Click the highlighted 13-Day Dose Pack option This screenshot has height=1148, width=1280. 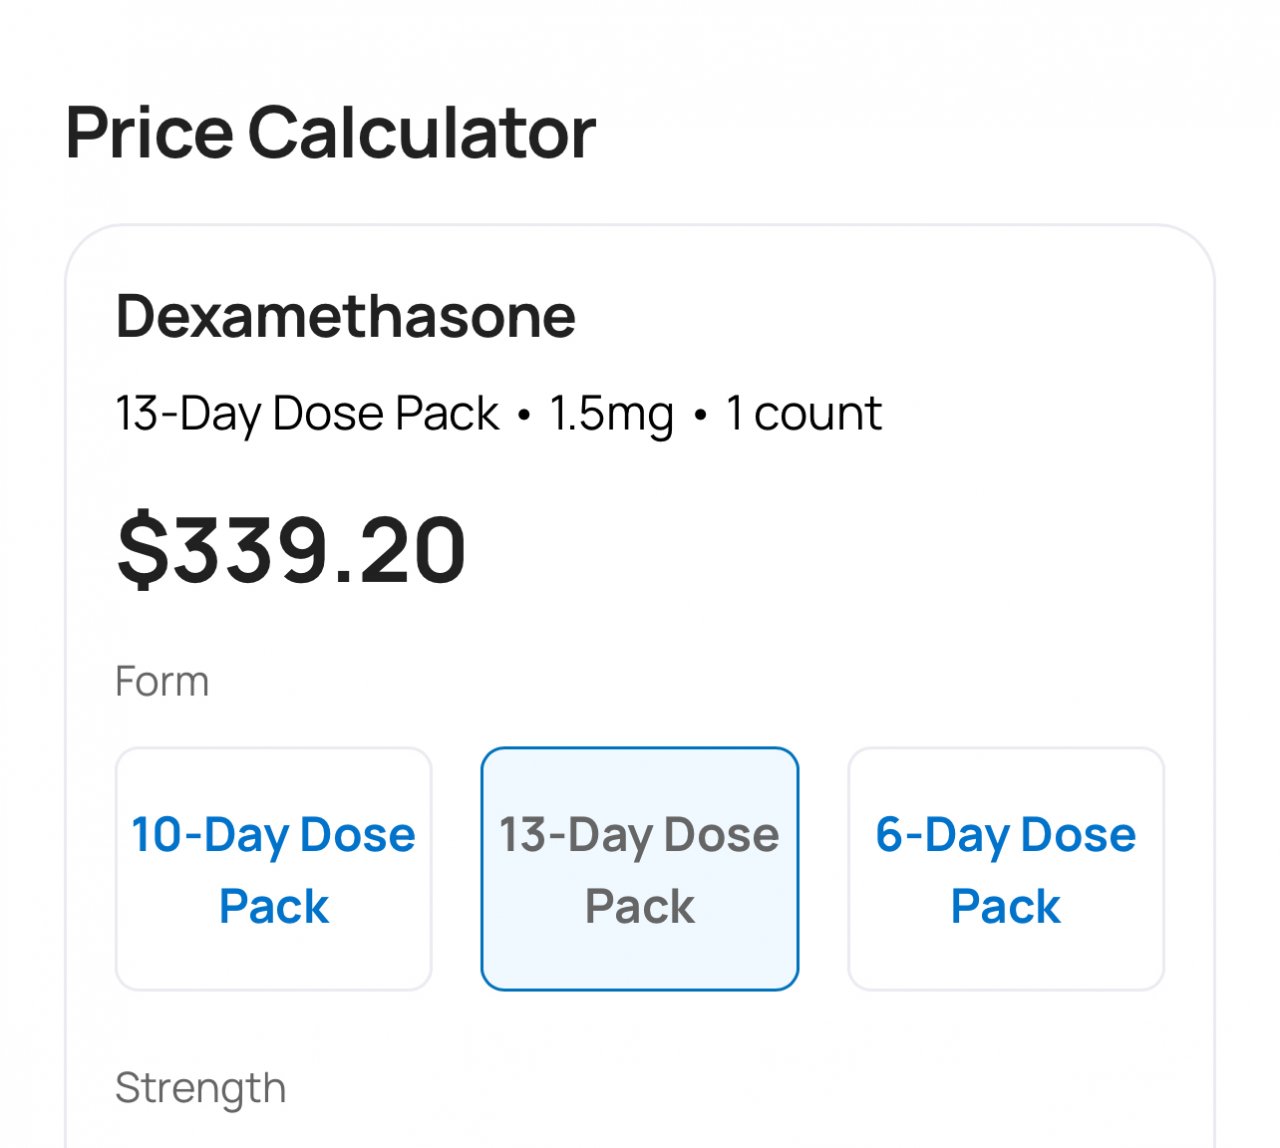(x=639, y=868)
